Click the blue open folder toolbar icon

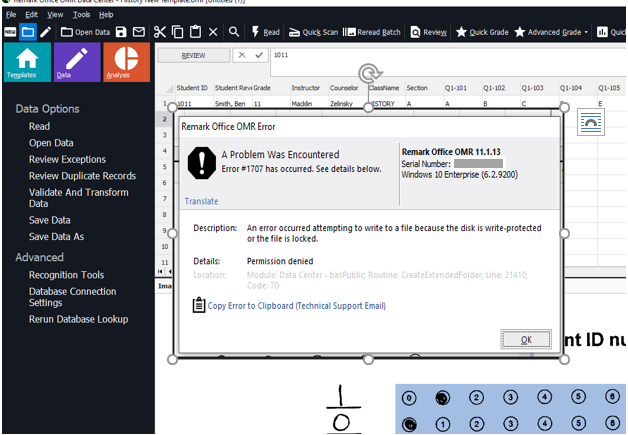click(28, 32)
